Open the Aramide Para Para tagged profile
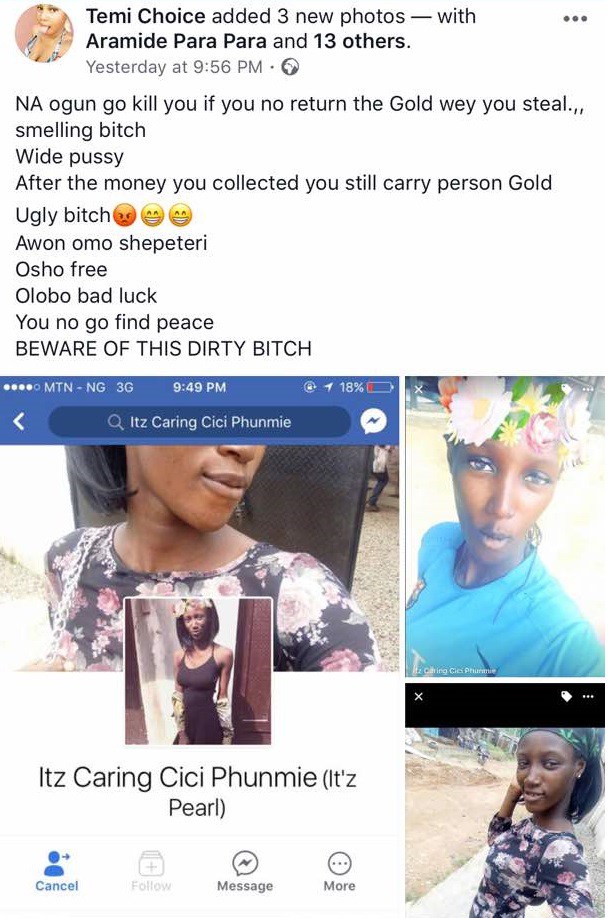Screen dimensions: 608x918 click(x=176, y=41)
